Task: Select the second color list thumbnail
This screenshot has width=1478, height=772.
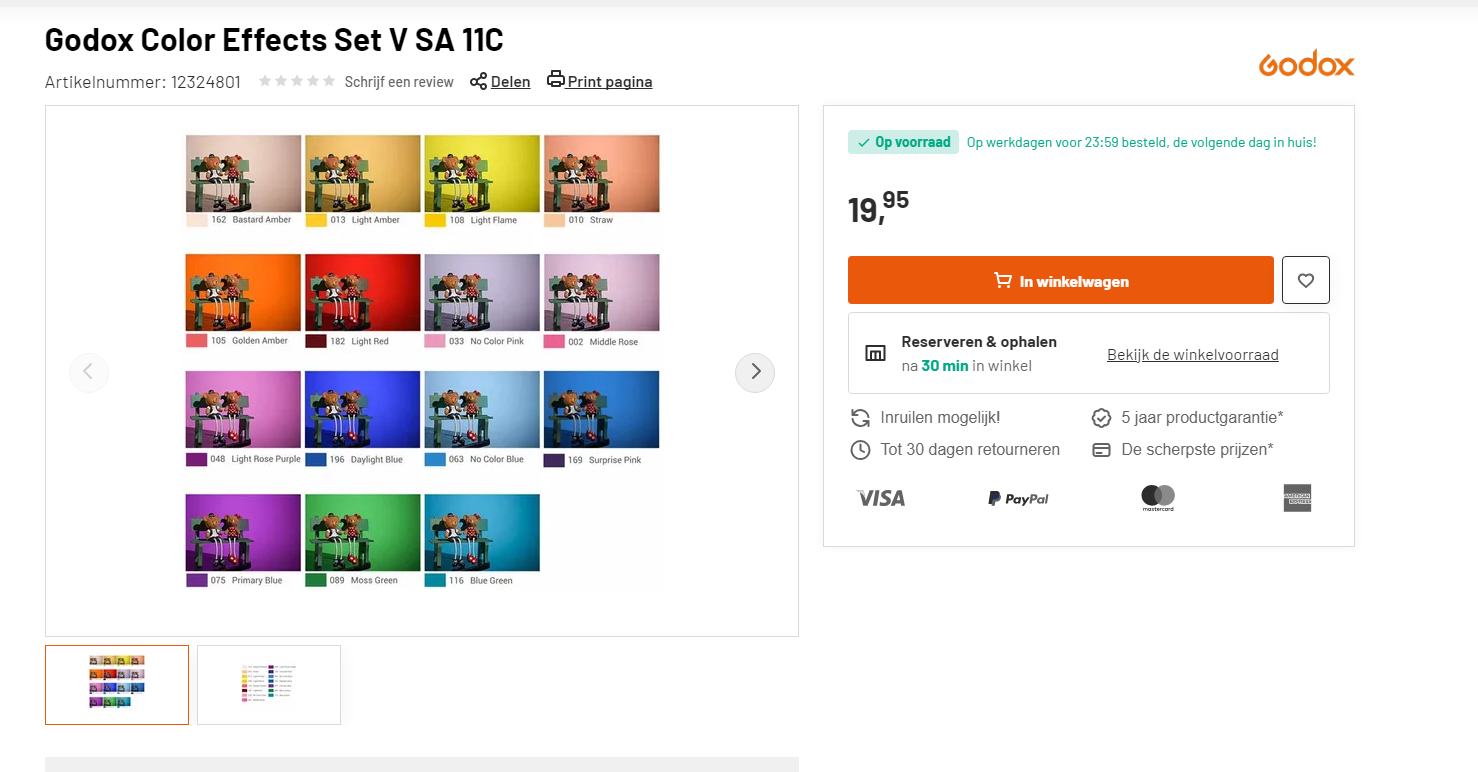Action: [269, 685]
